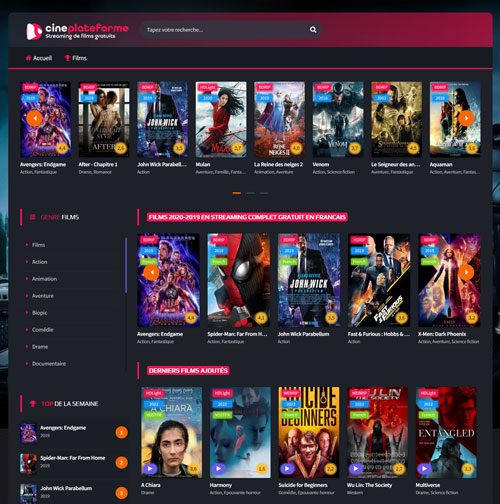Play Harmony using play icon
This screenshot has height=504, width=500.
(x=218, y=468)
